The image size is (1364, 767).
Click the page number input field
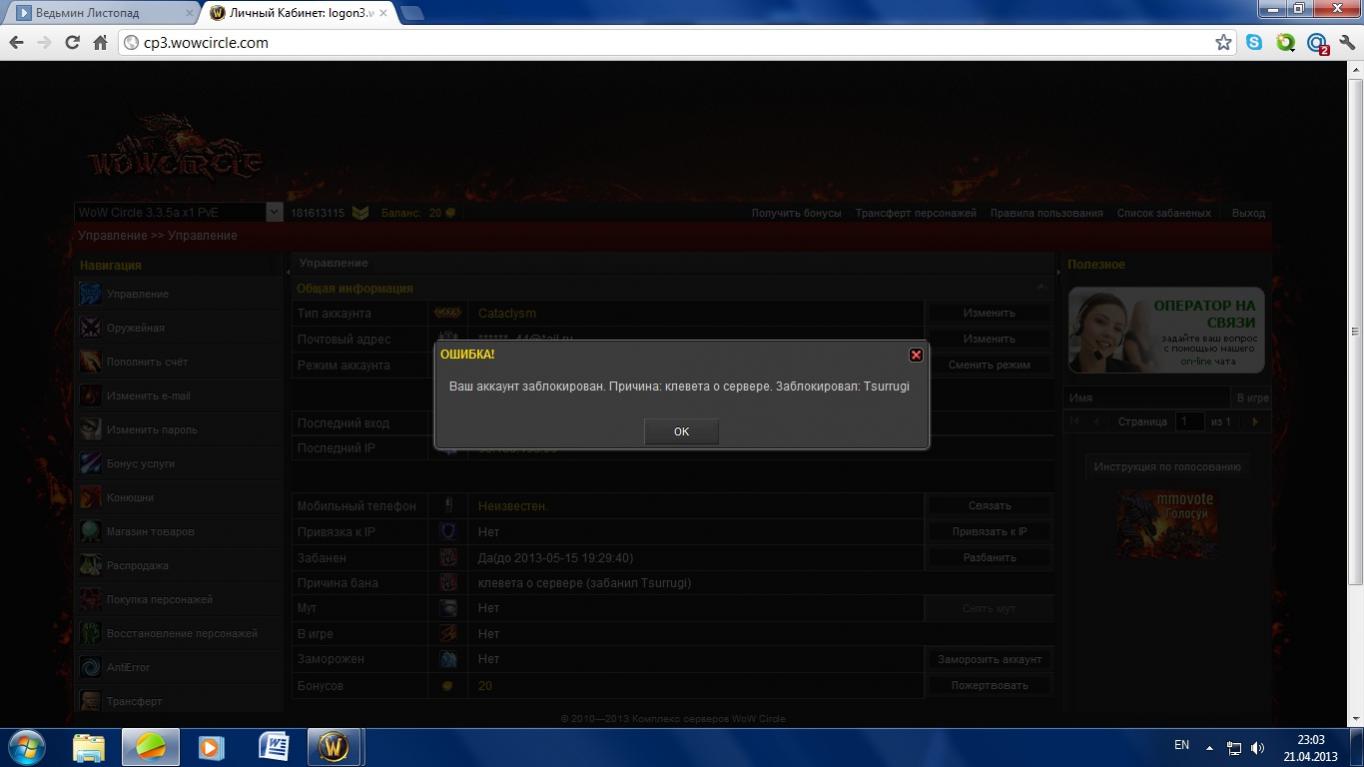(x=1189, y=422)
